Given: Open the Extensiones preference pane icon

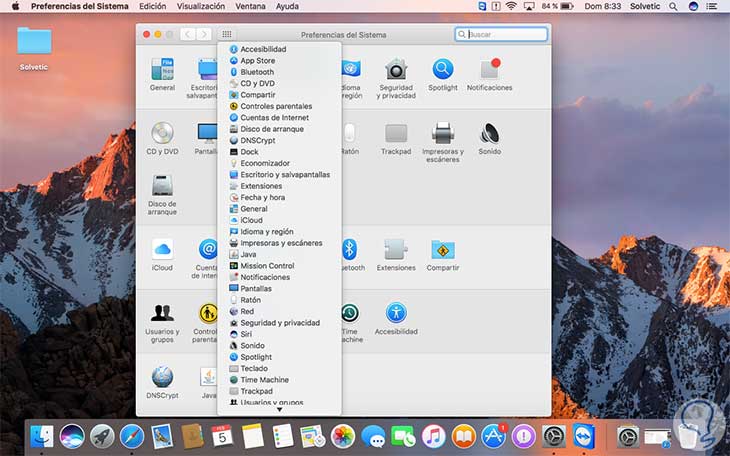Looking at the screenshot, I should click(x=396, y=249).
